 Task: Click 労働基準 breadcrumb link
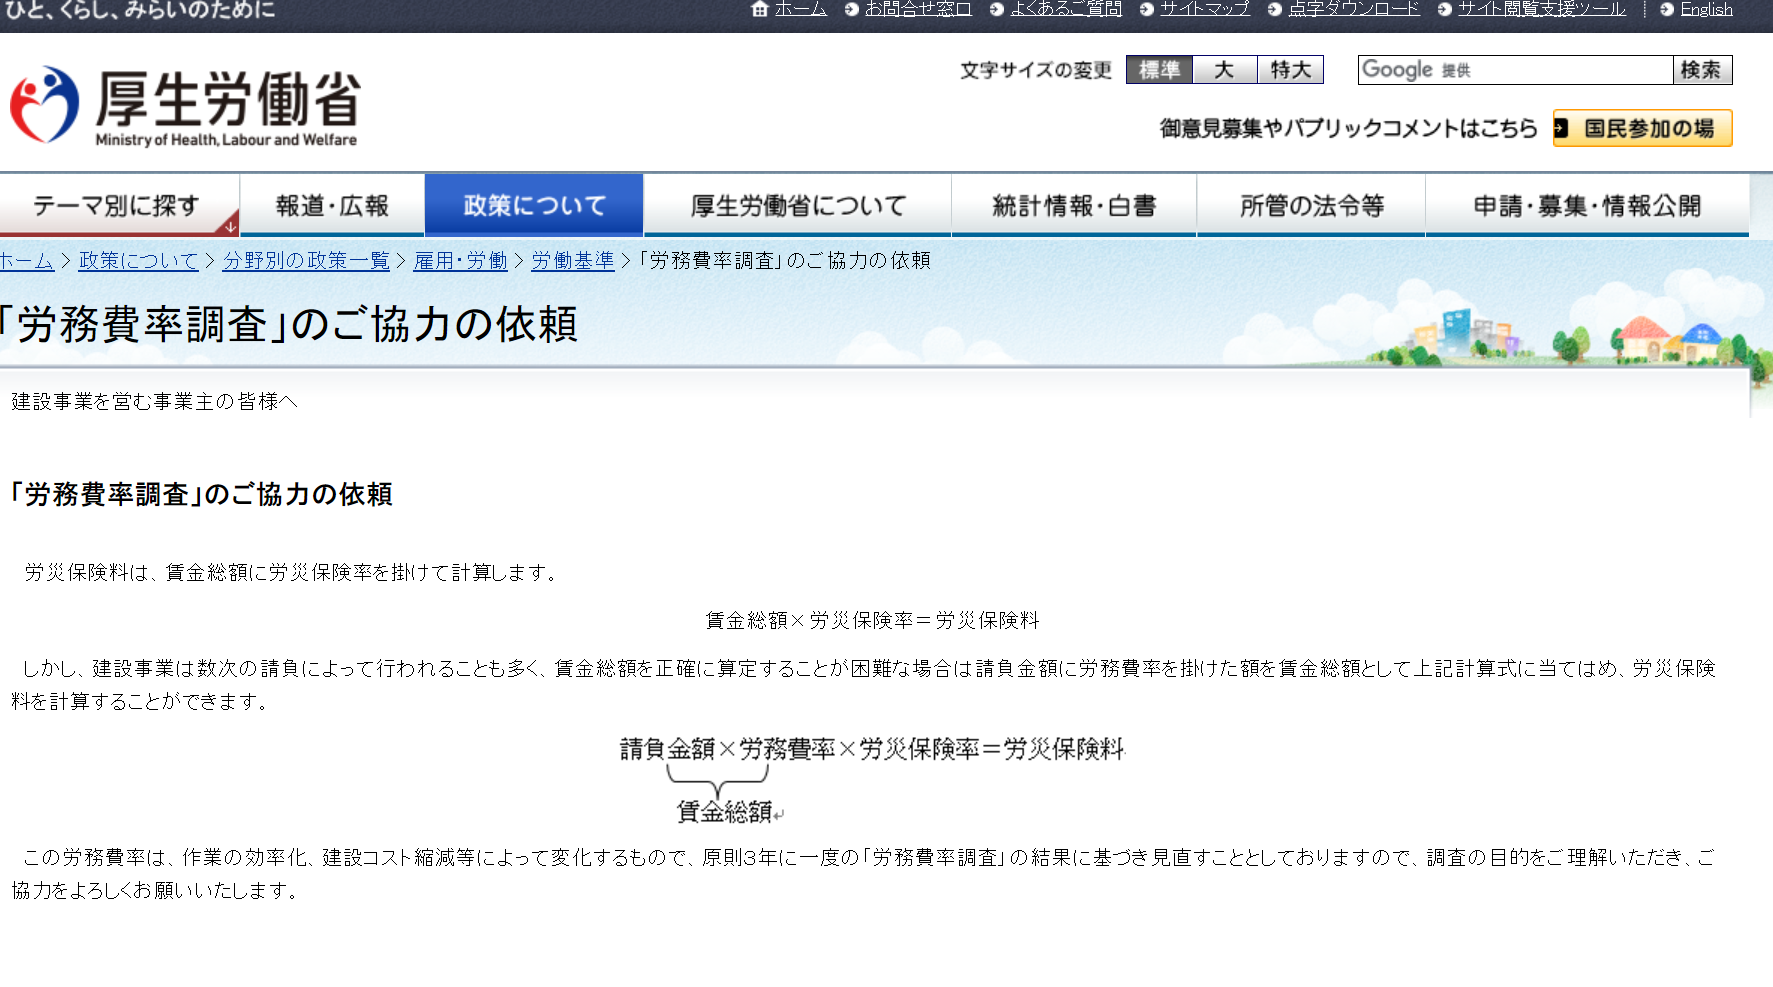click(572, 261)
